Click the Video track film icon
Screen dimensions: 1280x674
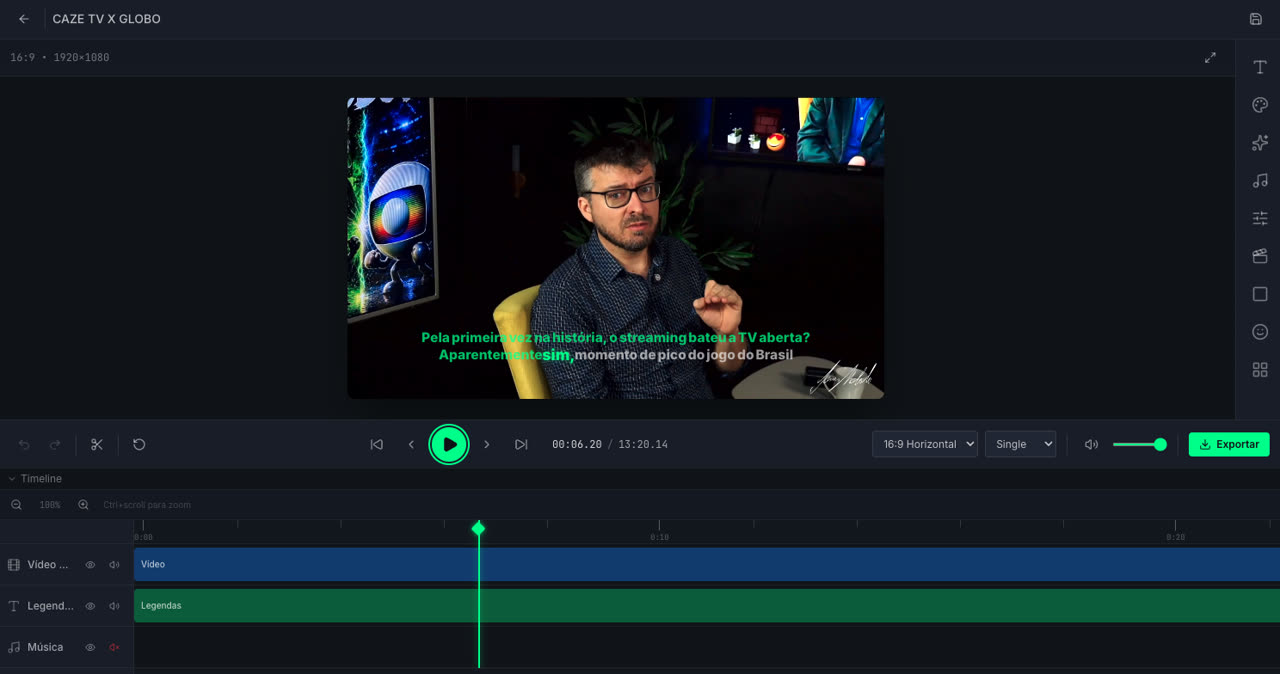coord(14,565)
